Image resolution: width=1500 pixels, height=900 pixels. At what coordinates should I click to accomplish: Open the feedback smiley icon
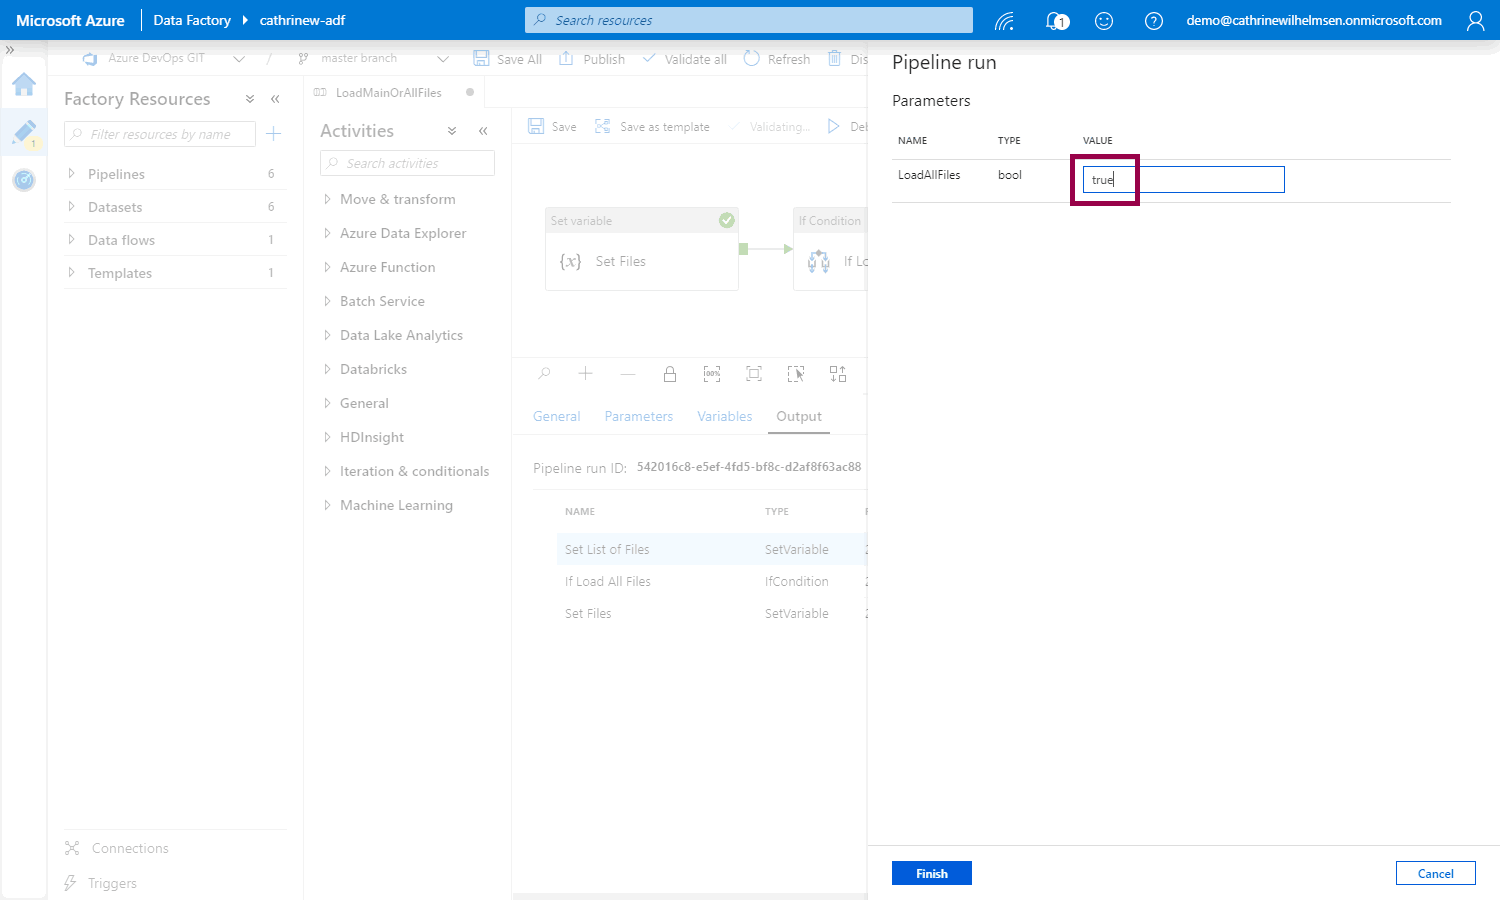click(x=1104, y=20)
